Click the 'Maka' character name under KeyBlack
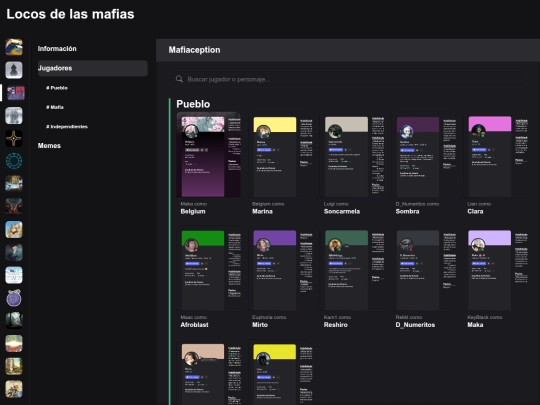The height and width of the screenshot is (405, 540). tap(475, 325)
